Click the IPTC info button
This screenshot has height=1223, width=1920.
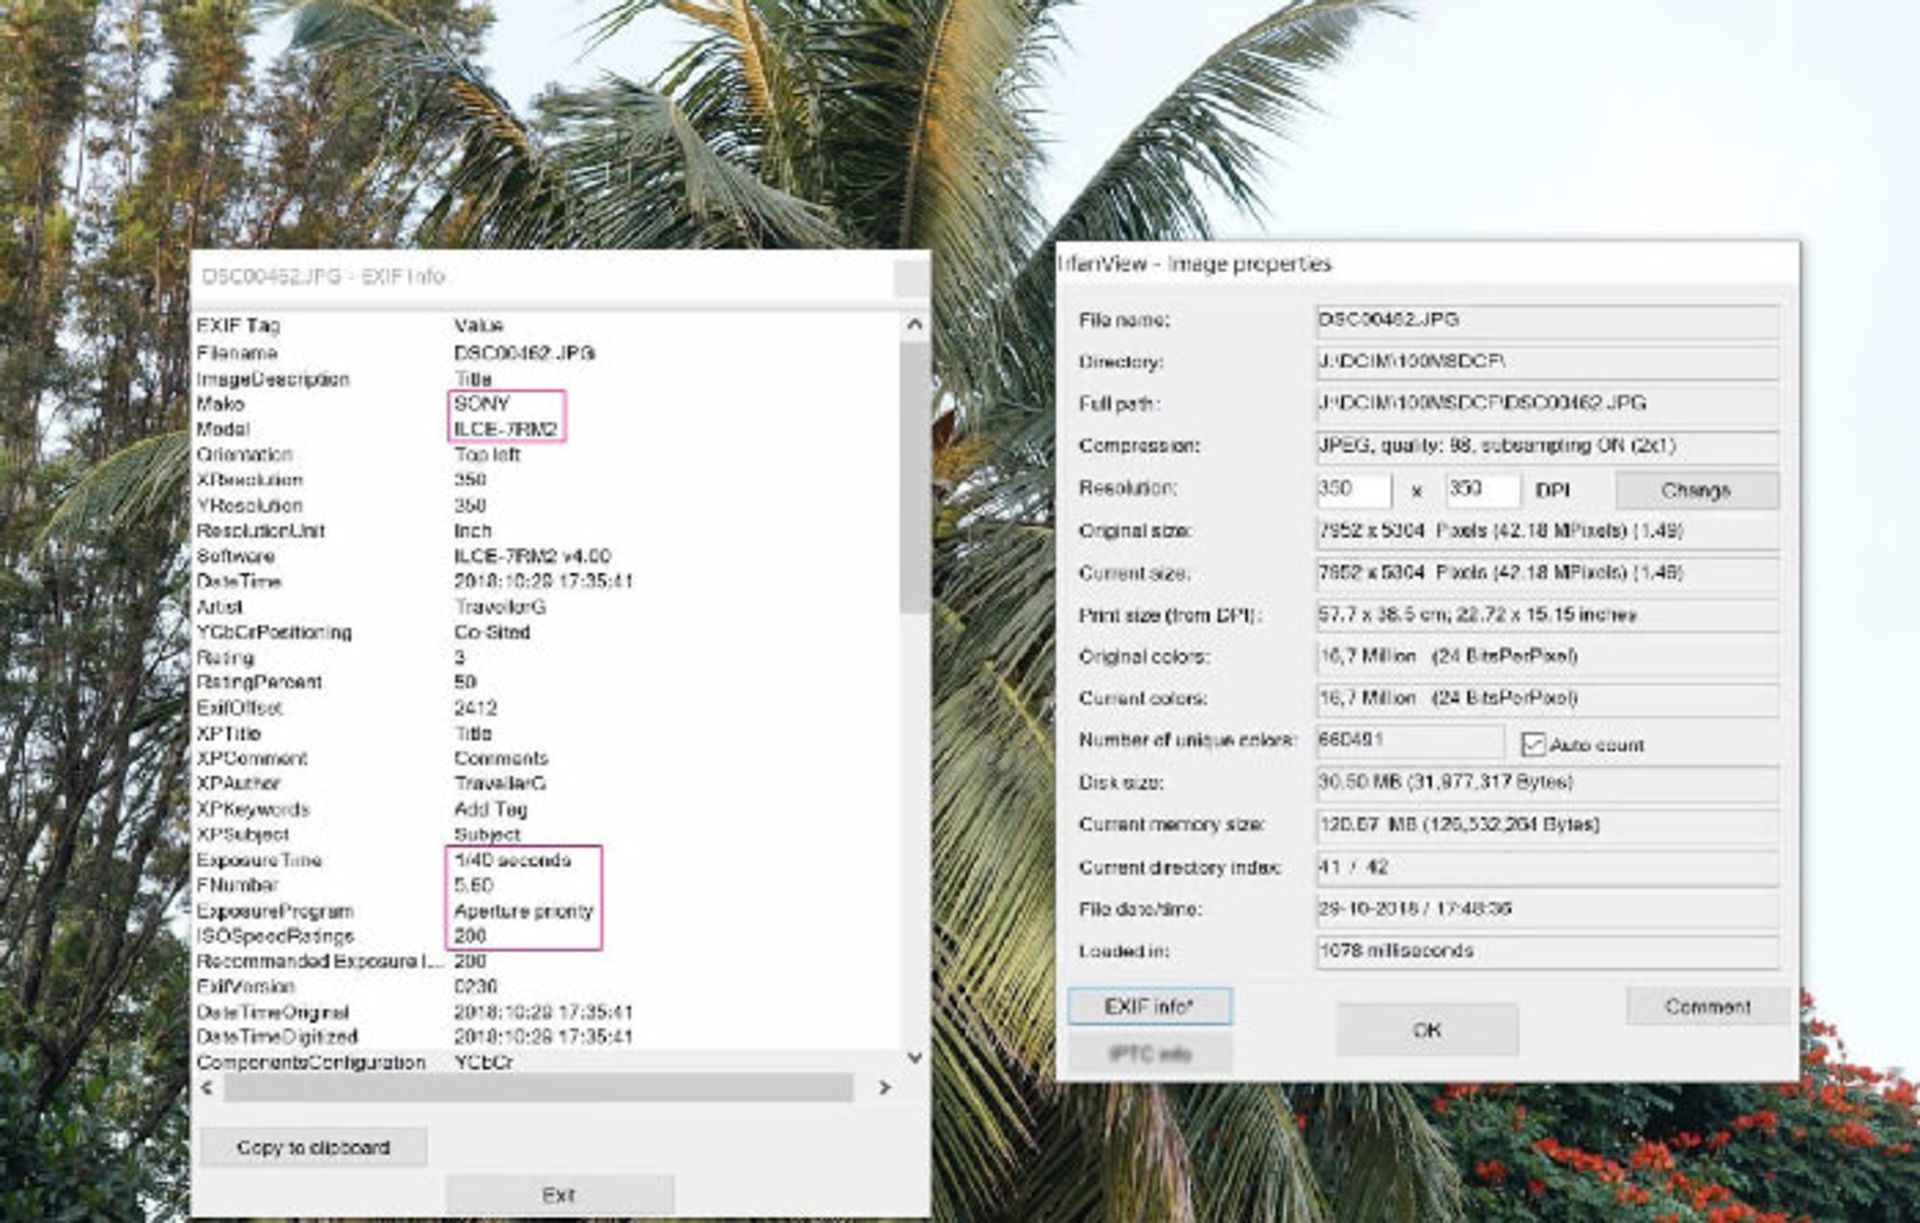(1149, 1053)
